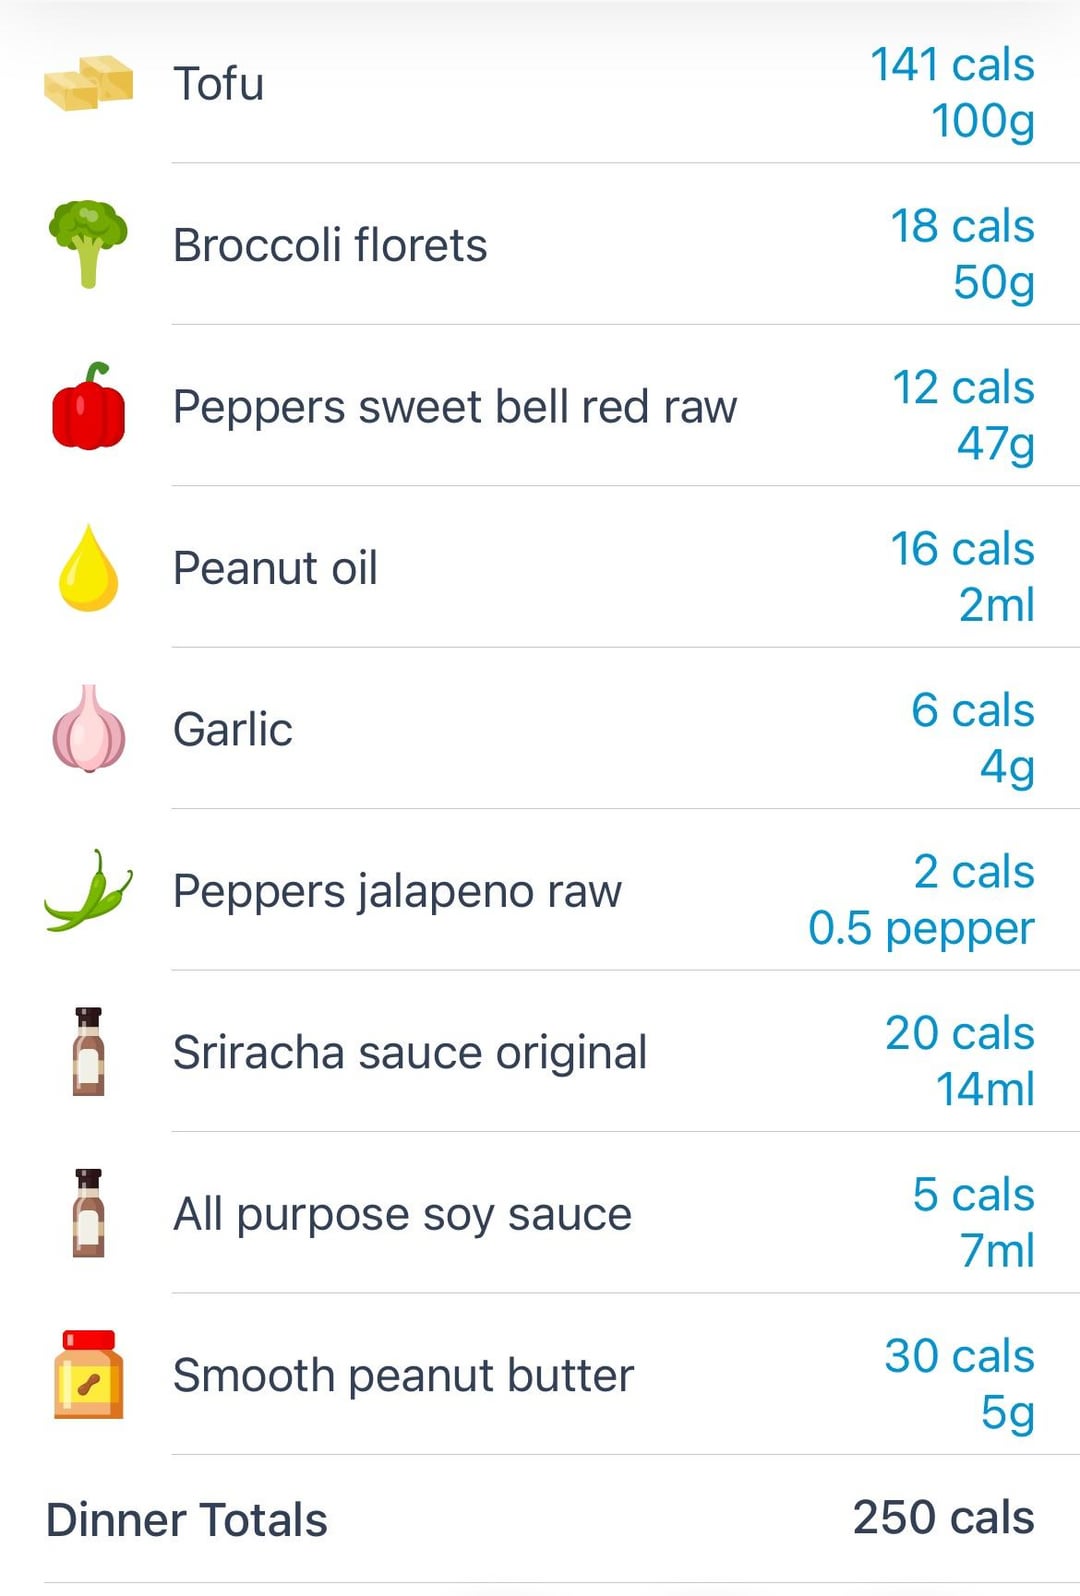Open the Peanut oil entry
The image size is (1080, 1596).
(x=540, y=567)
